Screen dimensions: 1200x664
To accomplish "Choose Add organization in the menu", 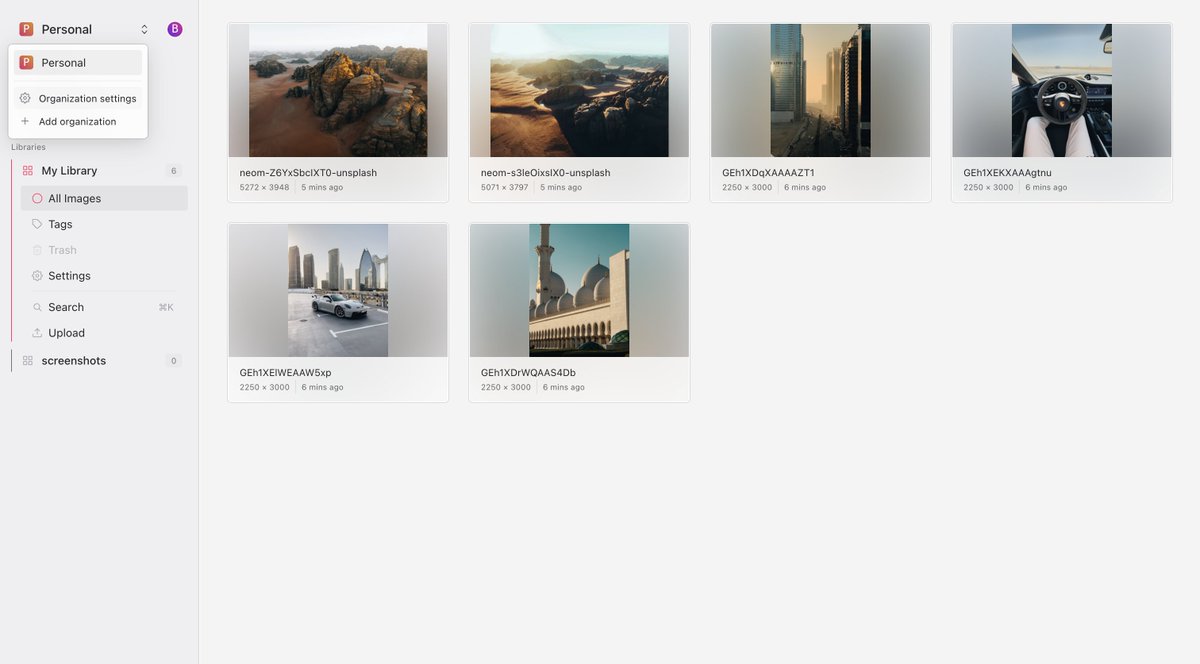I will pyautogui.click(x=78, y=121).
